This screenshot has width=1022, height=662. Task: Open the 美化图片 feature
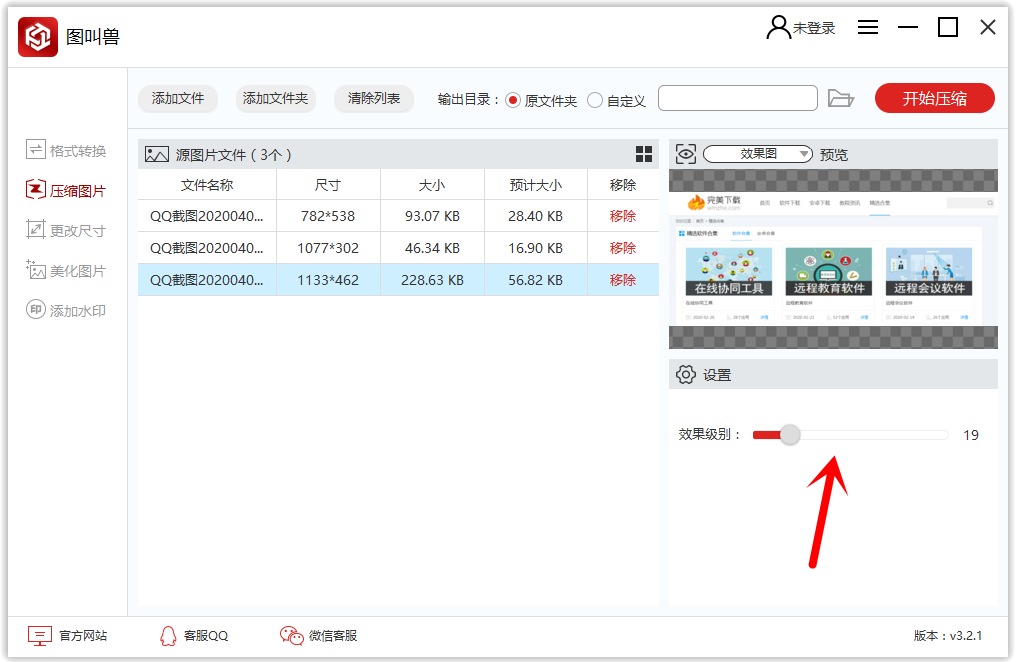click(x=66, y=270)
